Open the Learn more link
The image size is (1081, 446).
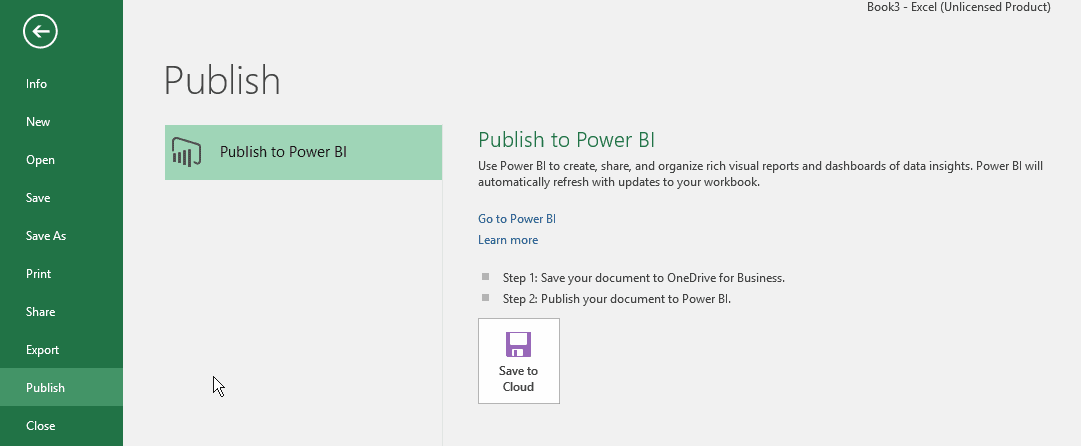click(x=508, y=240)
